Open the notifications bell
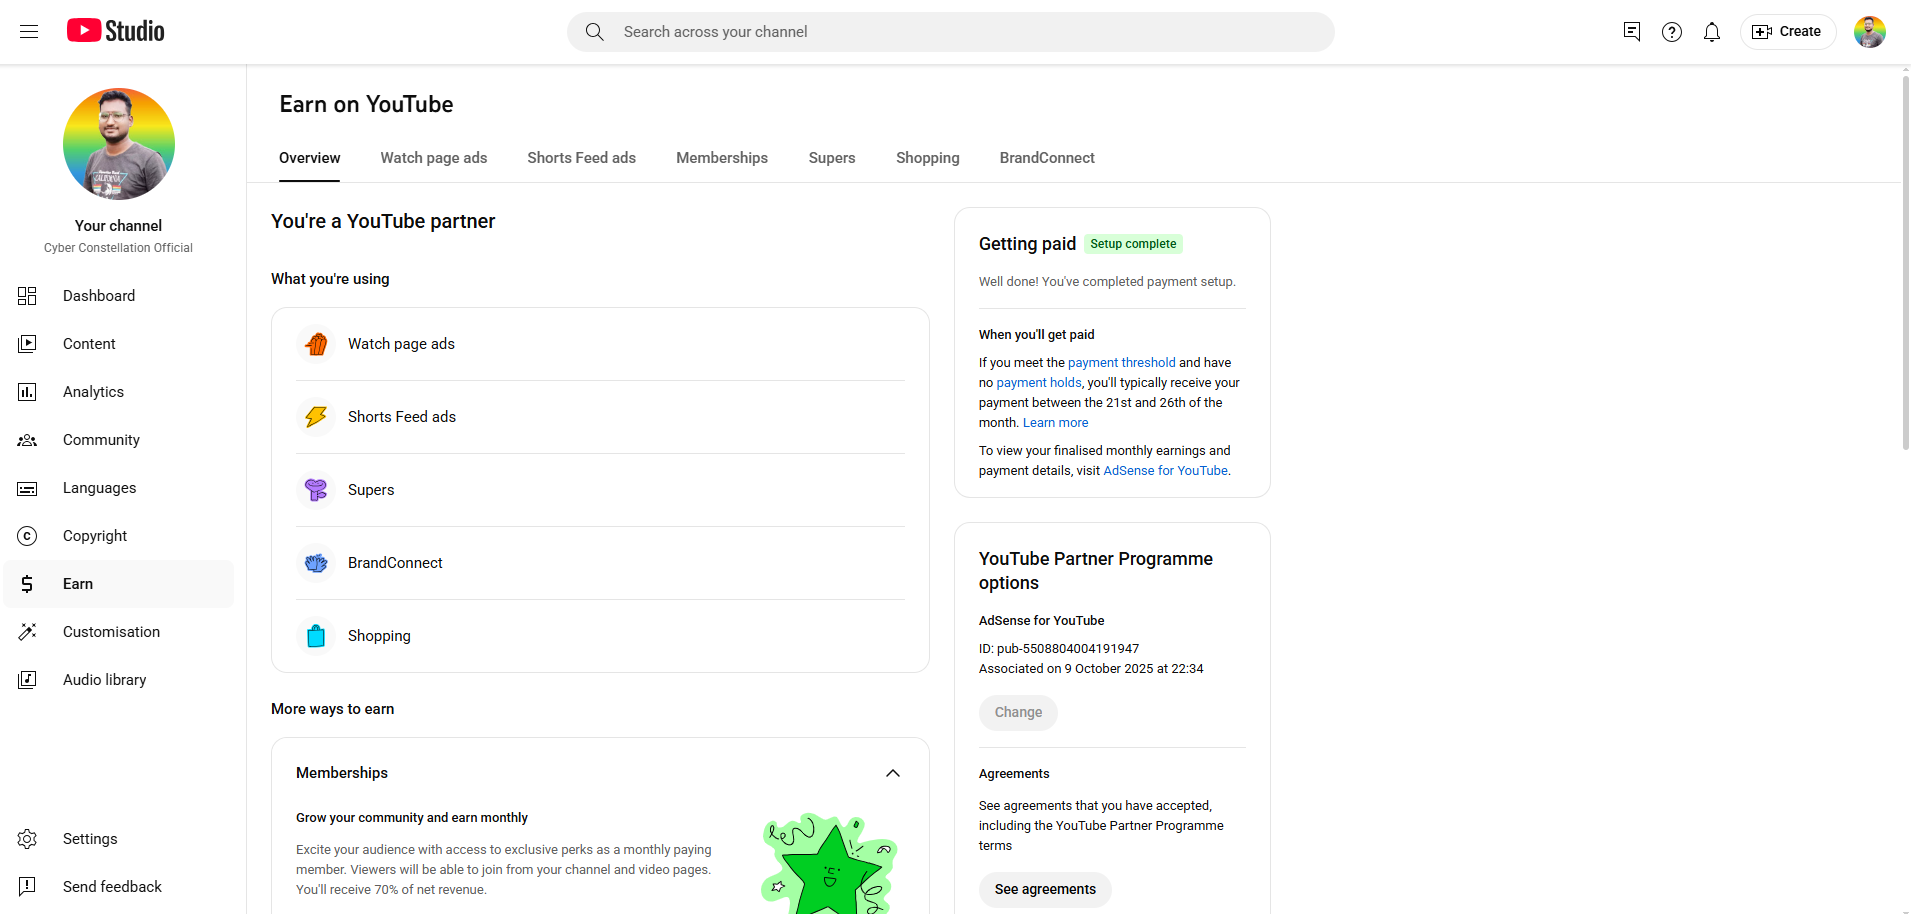1911x914 pixels. pos(1711,32)
